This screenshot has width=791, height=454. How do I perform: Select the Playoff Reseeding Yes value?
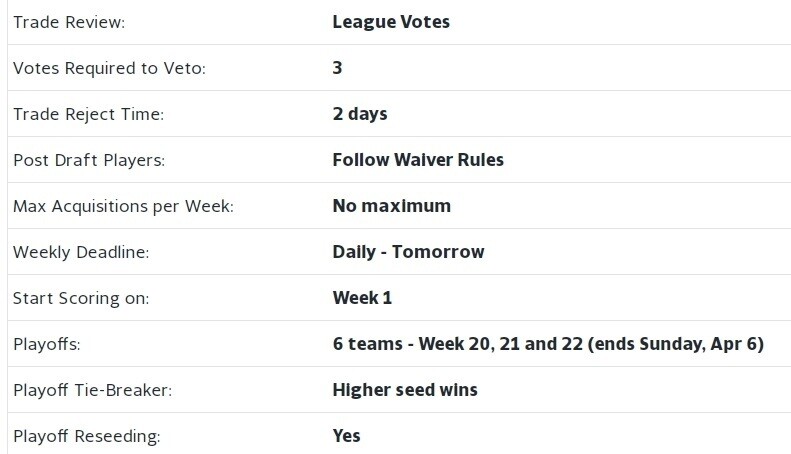pyautogui.click(x=347, y=436)
